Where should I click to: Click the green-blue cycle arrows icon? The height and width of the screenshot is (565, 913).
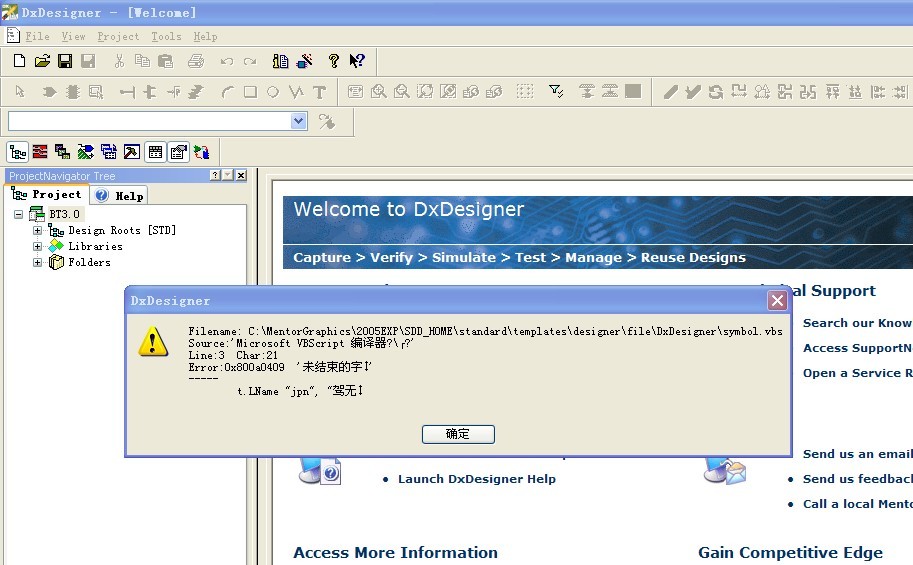201,152
